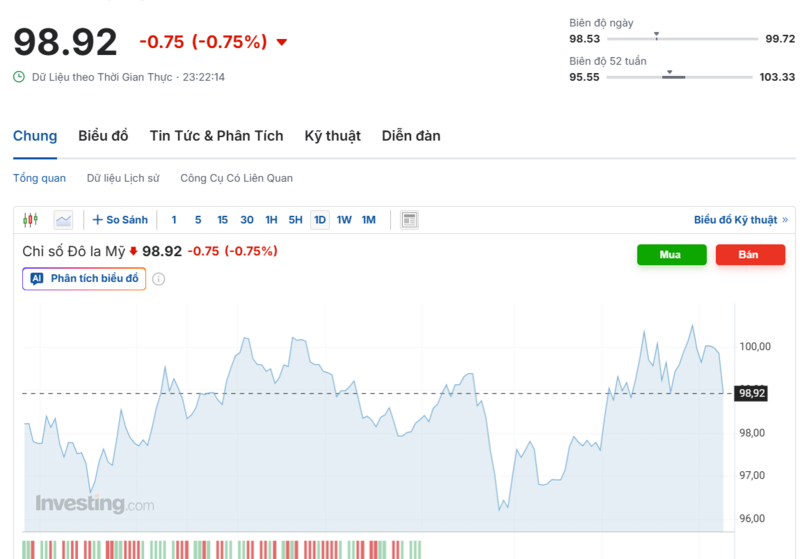
Task: Select the 5 minute interval
Action: pyautogui.click(x=198, y=220)
